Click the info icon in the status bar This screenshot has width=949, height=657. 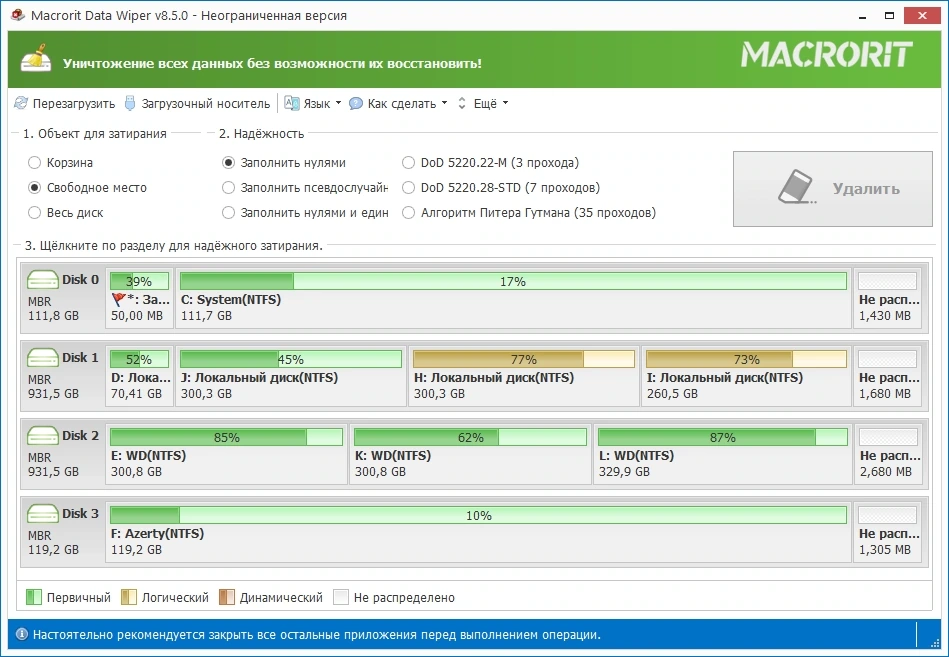click(x=22, y=634)
